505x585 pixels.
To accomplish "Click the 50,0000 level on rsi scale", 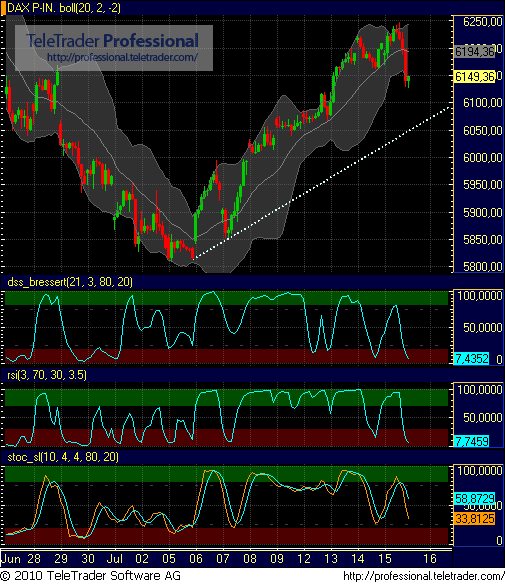I will coord(483,417).
